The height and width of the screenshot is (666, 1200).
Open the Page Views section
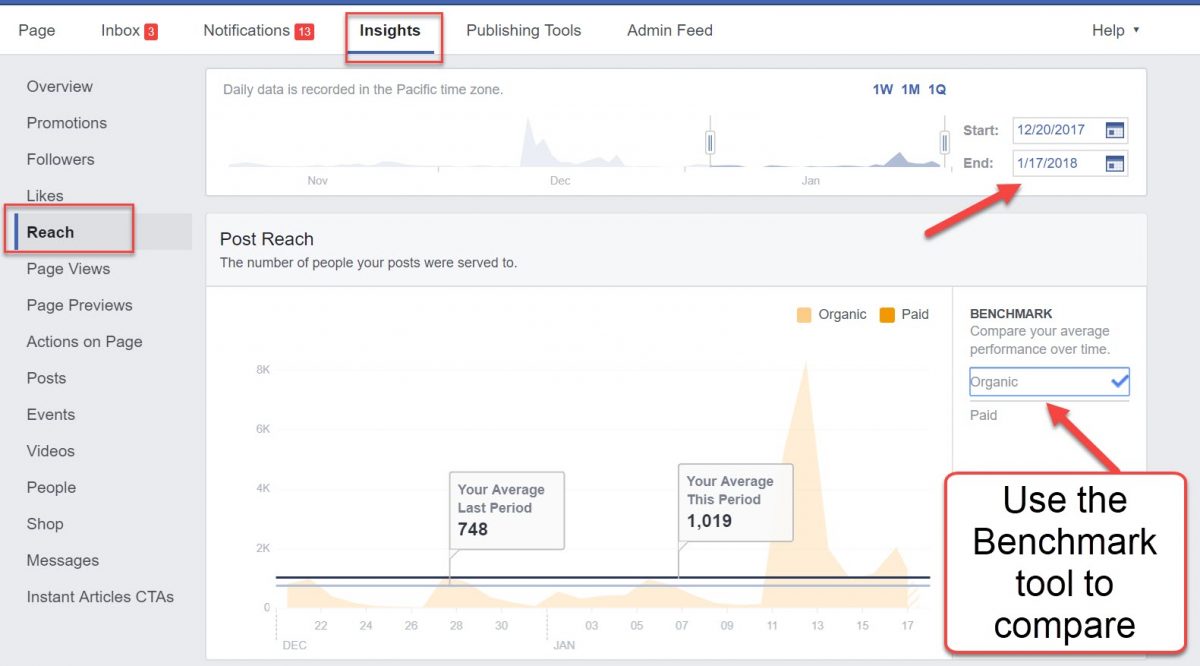[68, 268]
